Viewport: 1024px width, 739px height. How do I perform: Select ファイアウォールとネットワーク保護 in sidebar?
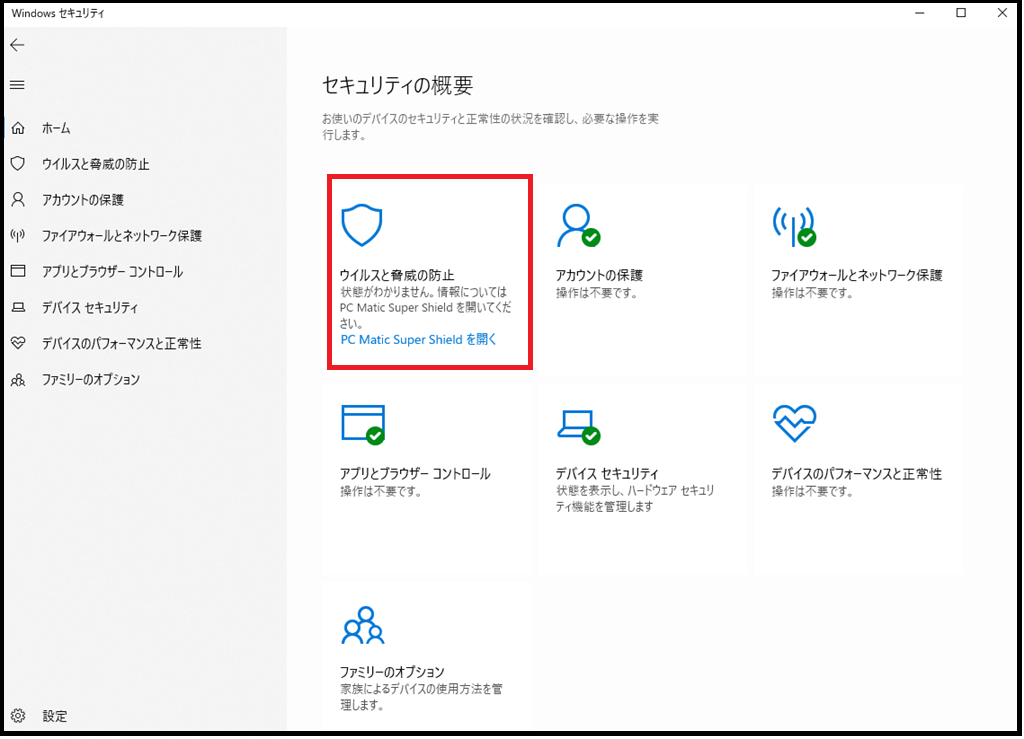click(x=121, y=236)
